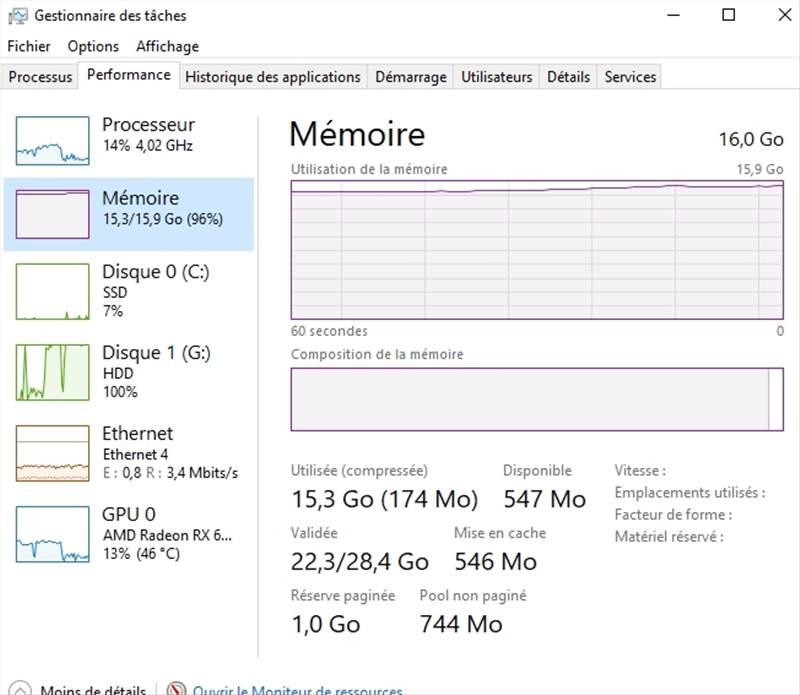
Task: Click the Composition de la mémoire bar
Action: (536, 399)
